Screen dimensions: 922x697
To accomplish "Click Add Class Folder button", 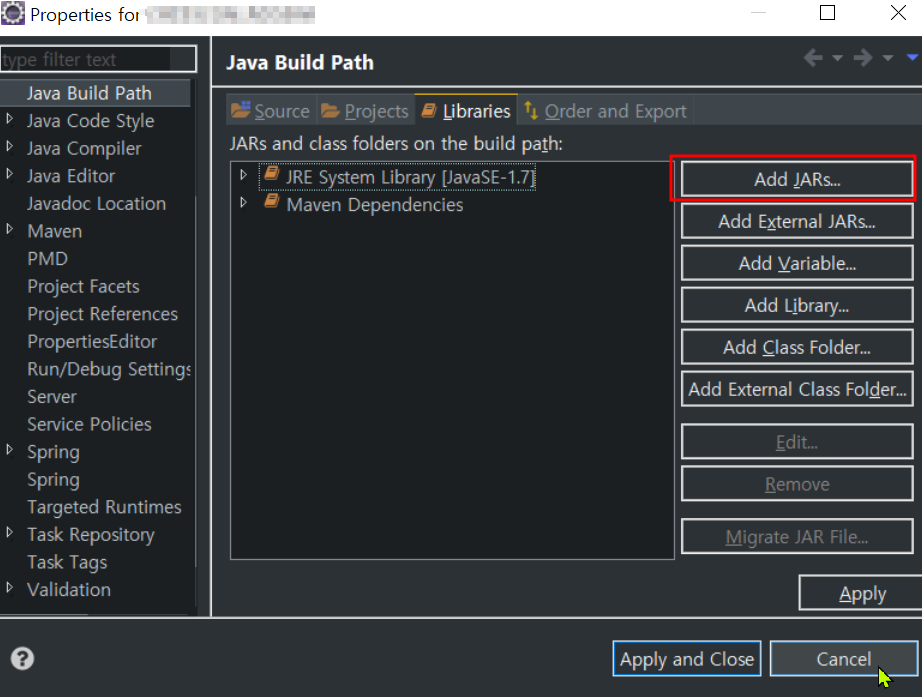I will click(797, 347).
